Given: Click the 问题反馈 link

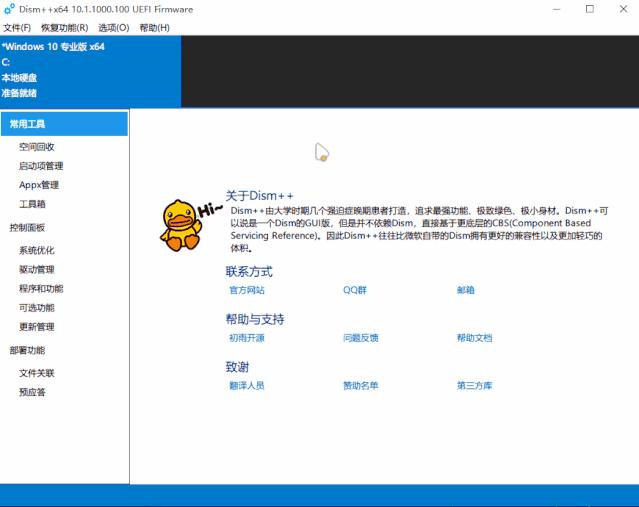Looking at the screenshot, I should coord(361,338).
